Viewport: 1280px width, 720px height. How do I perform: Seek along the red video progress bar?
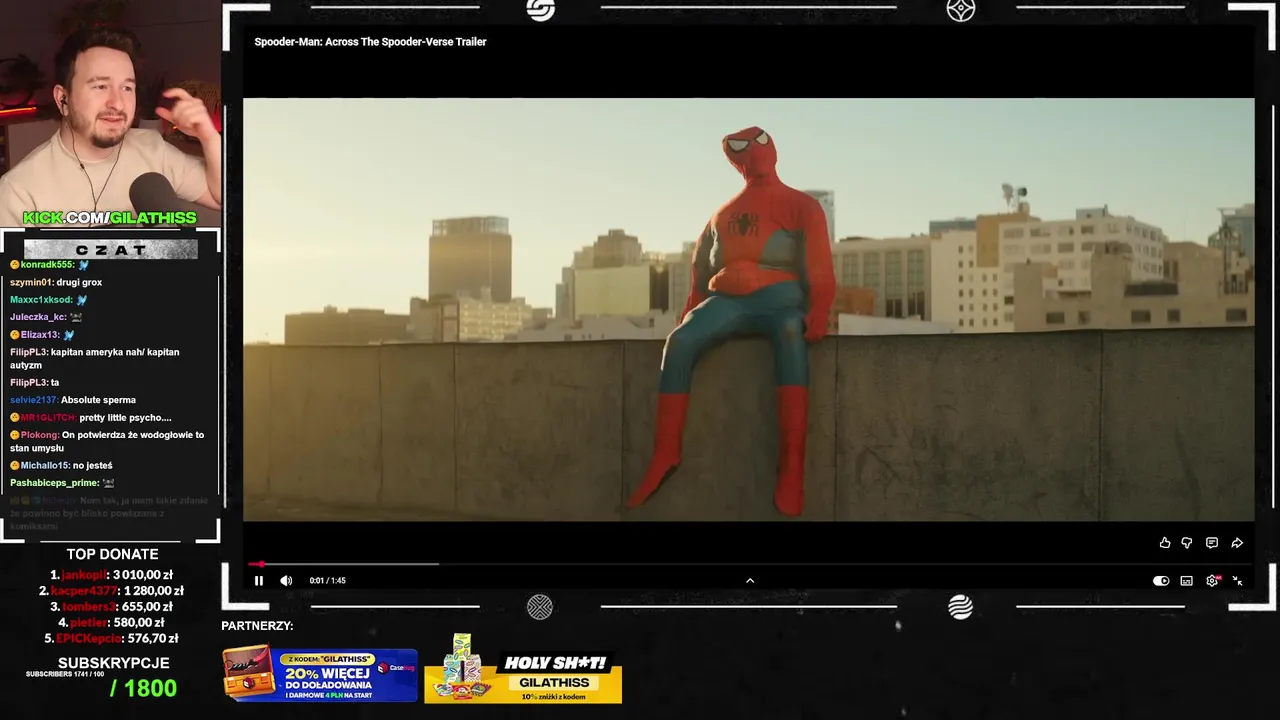click(748, 564)
